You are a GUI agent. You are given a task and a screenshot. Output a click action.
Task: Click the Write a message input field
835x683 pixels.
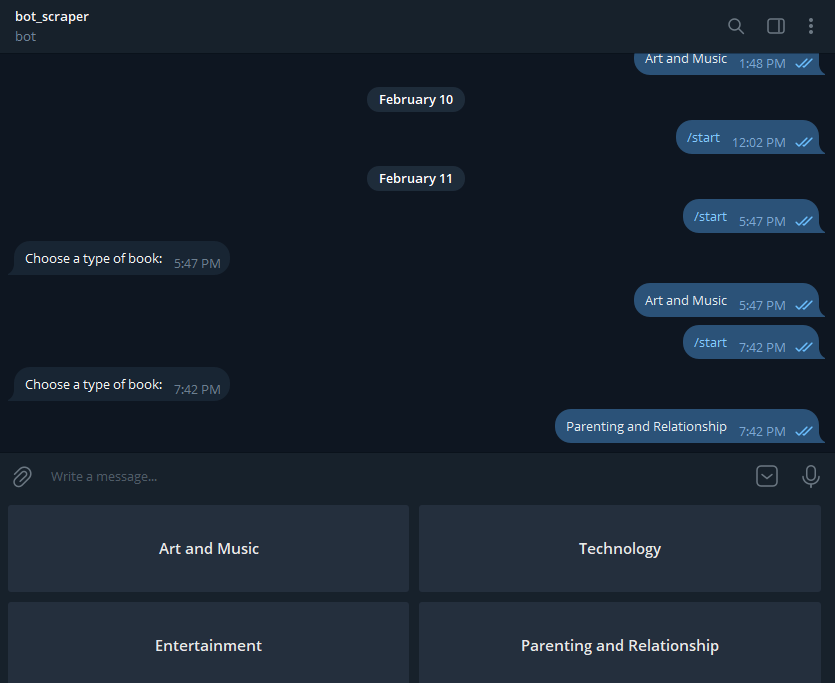pyautogui.click(x=300, y=476)
